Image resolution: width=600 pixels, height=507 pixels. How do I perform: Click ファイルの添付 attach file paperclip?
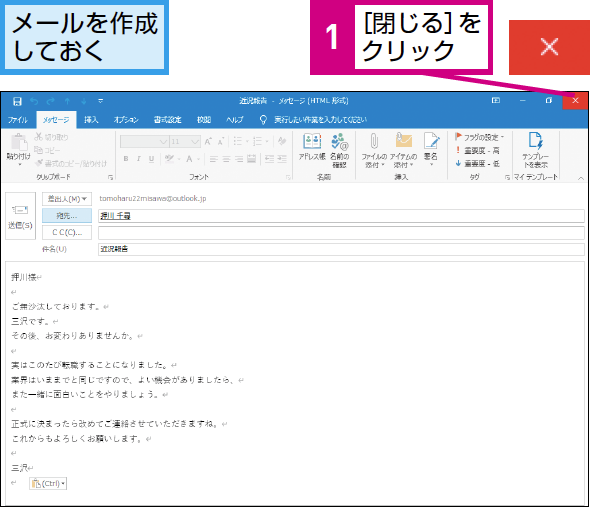374,151
